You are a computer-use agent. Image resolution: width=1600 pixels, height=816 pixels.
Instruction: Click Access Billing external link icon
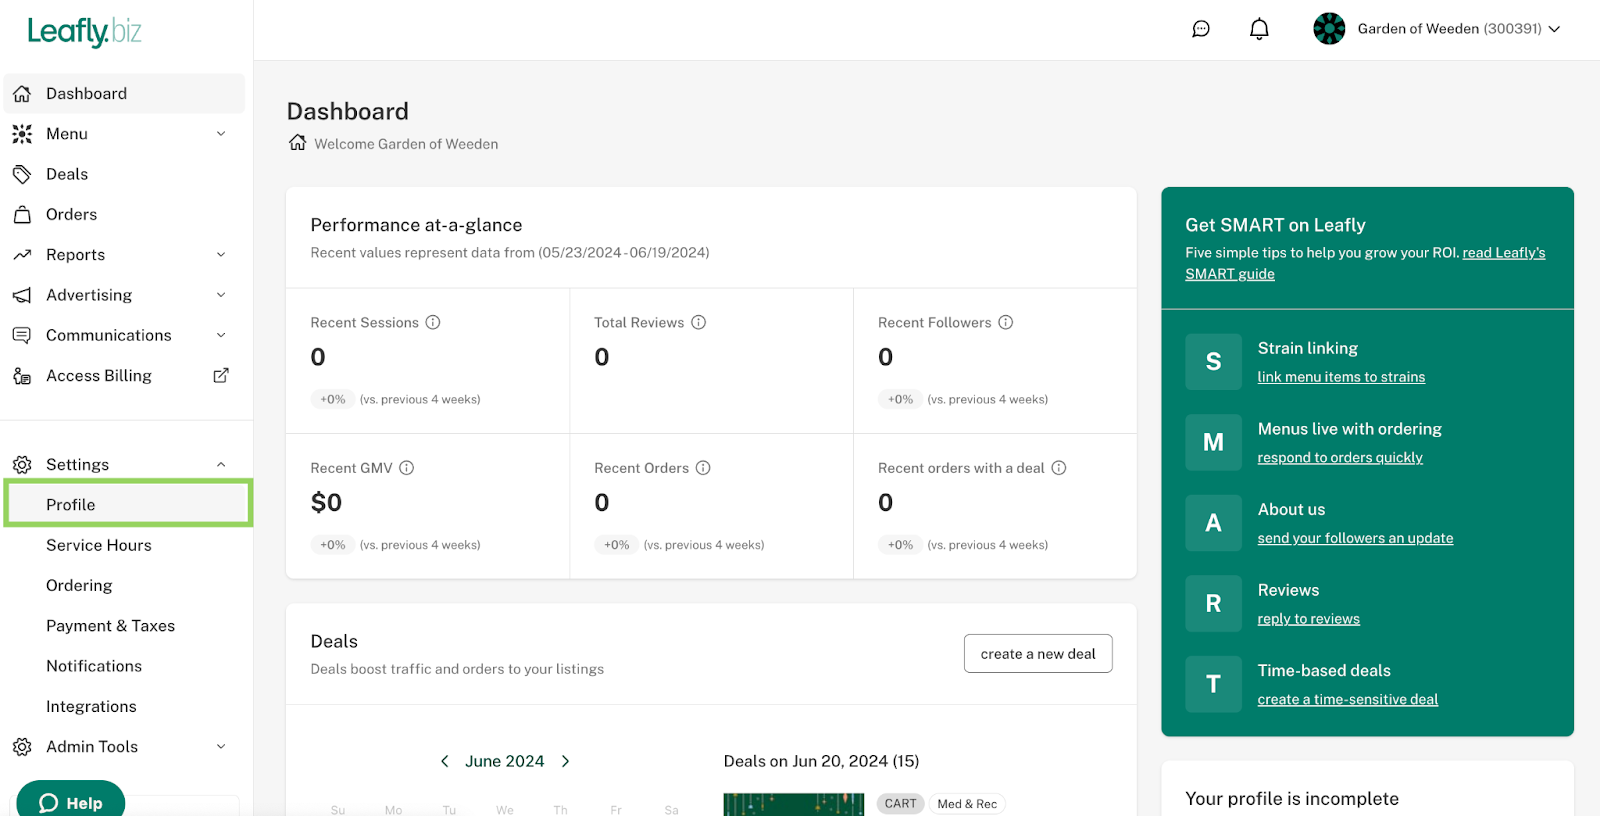point(221,376)
